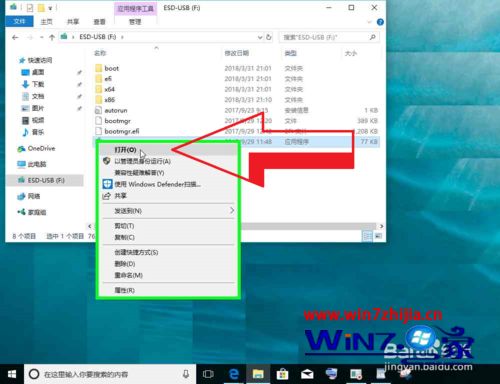Open Microsoft Edge from the taskbar
The image size is (500, 384).
[234, 374]
